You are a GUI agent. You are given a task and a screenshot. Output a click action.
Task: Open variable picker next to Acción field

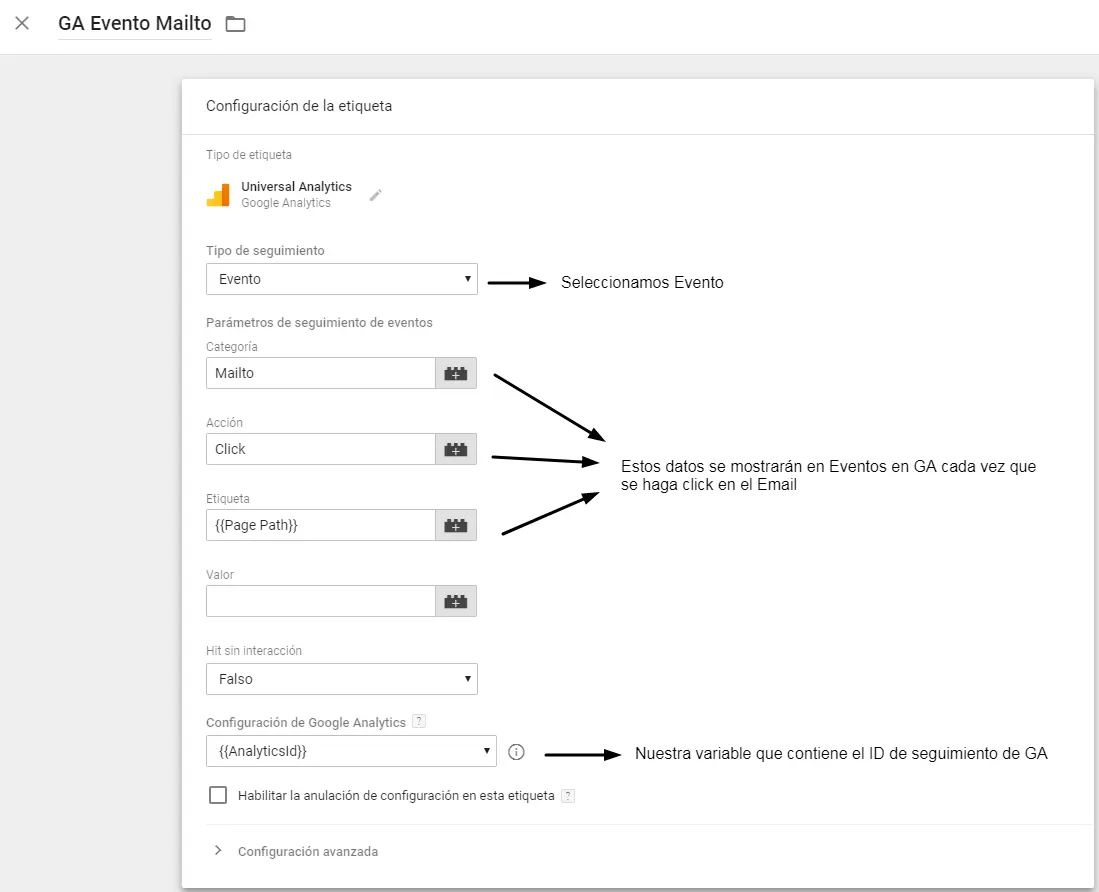coord(456,449)
